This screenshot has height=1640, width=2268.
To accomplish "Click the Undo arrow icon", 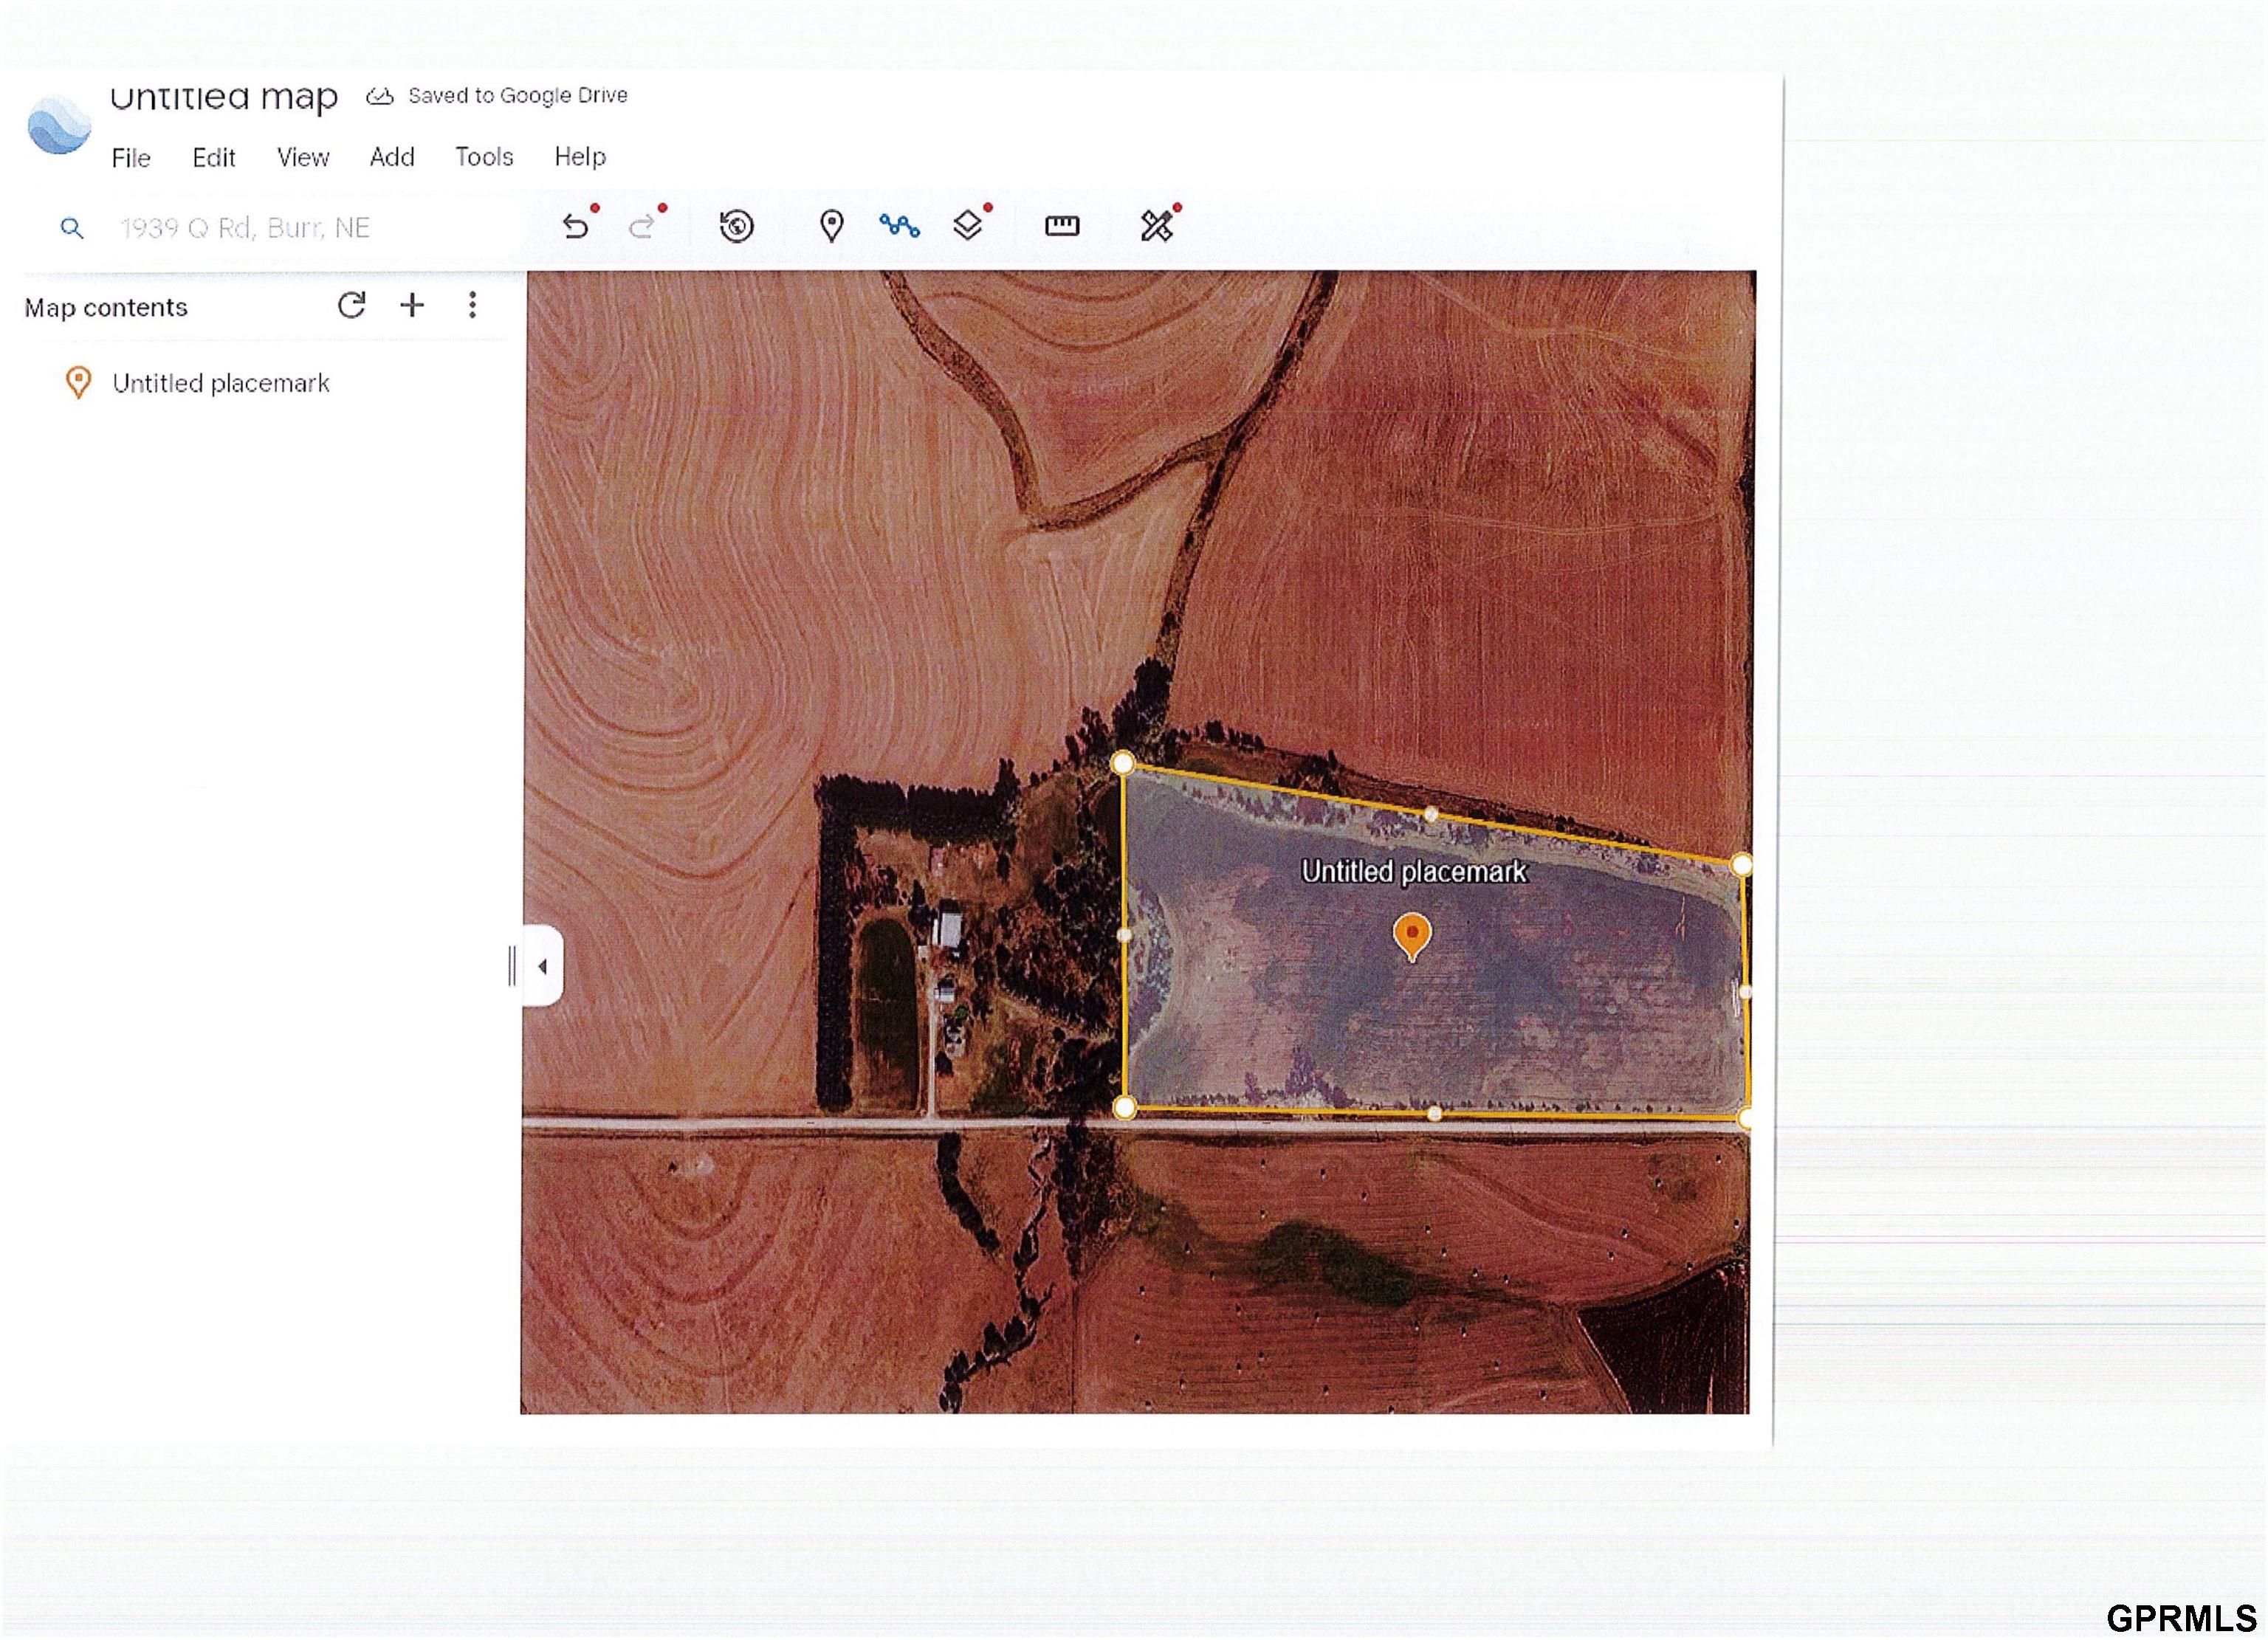I will (575, 226).
